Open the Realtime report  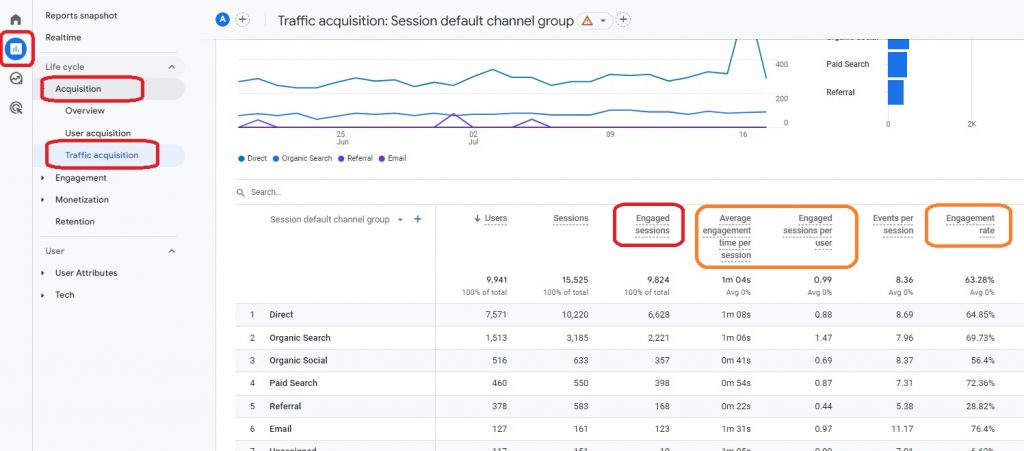pyautogui.click(x=63, y=38)
